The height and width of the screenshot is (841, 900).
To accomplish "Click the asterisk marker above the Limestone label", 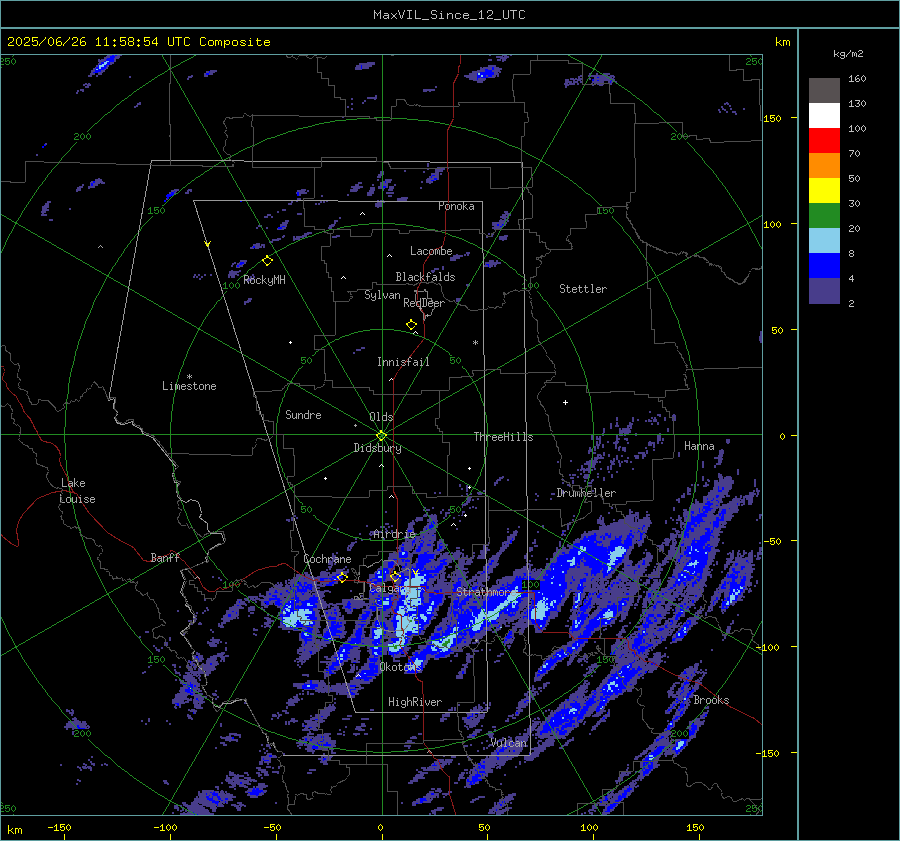I will (x=189, y=377).
